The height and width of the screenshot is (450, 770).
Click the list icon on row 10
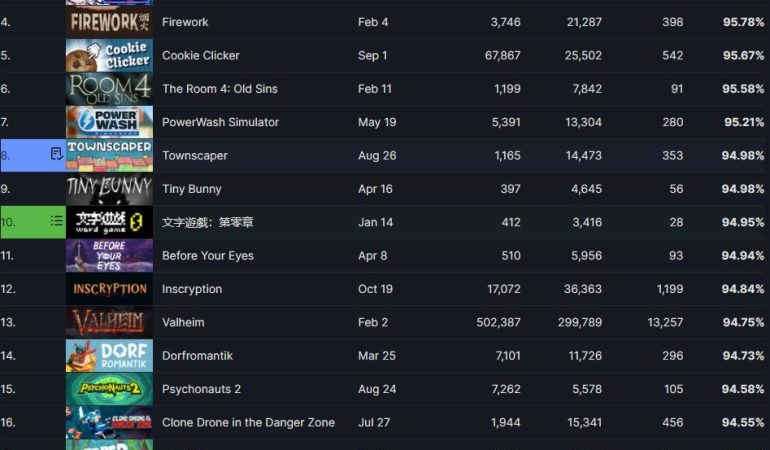tap(57, 221)
